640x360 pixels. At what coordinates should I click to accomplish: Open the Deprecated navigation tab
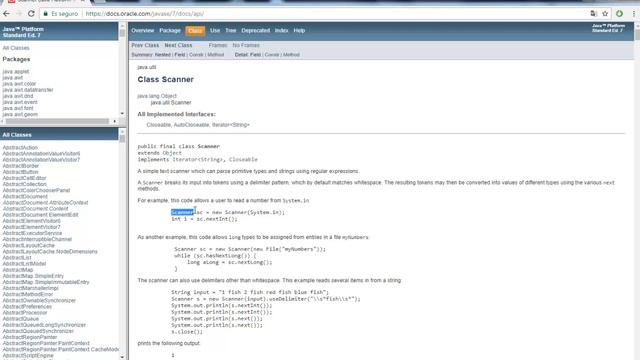tap(256, 31)
